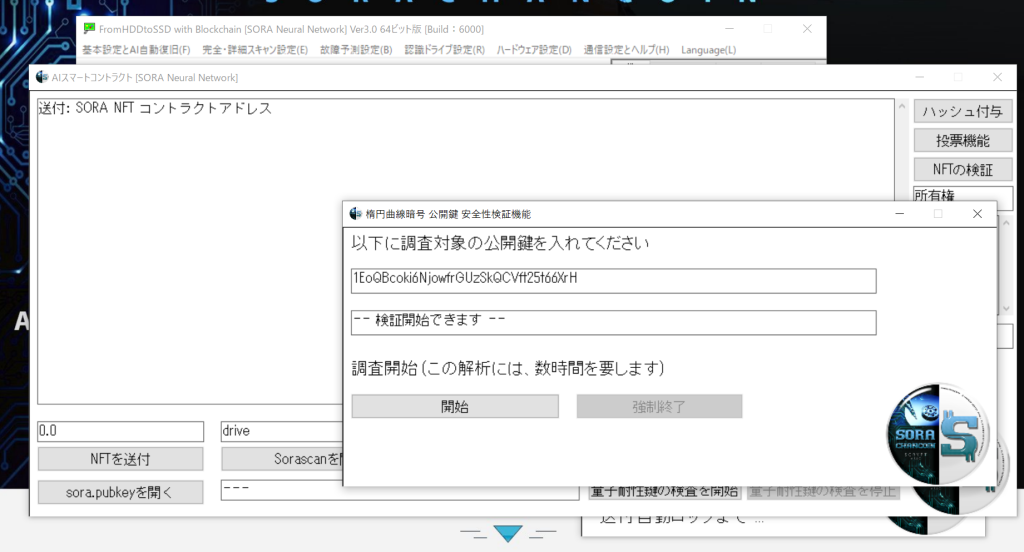Open the Language(L) menu
Viewport: 1024px width, 552px height.
pyautogui.click(x=708, y=50)
